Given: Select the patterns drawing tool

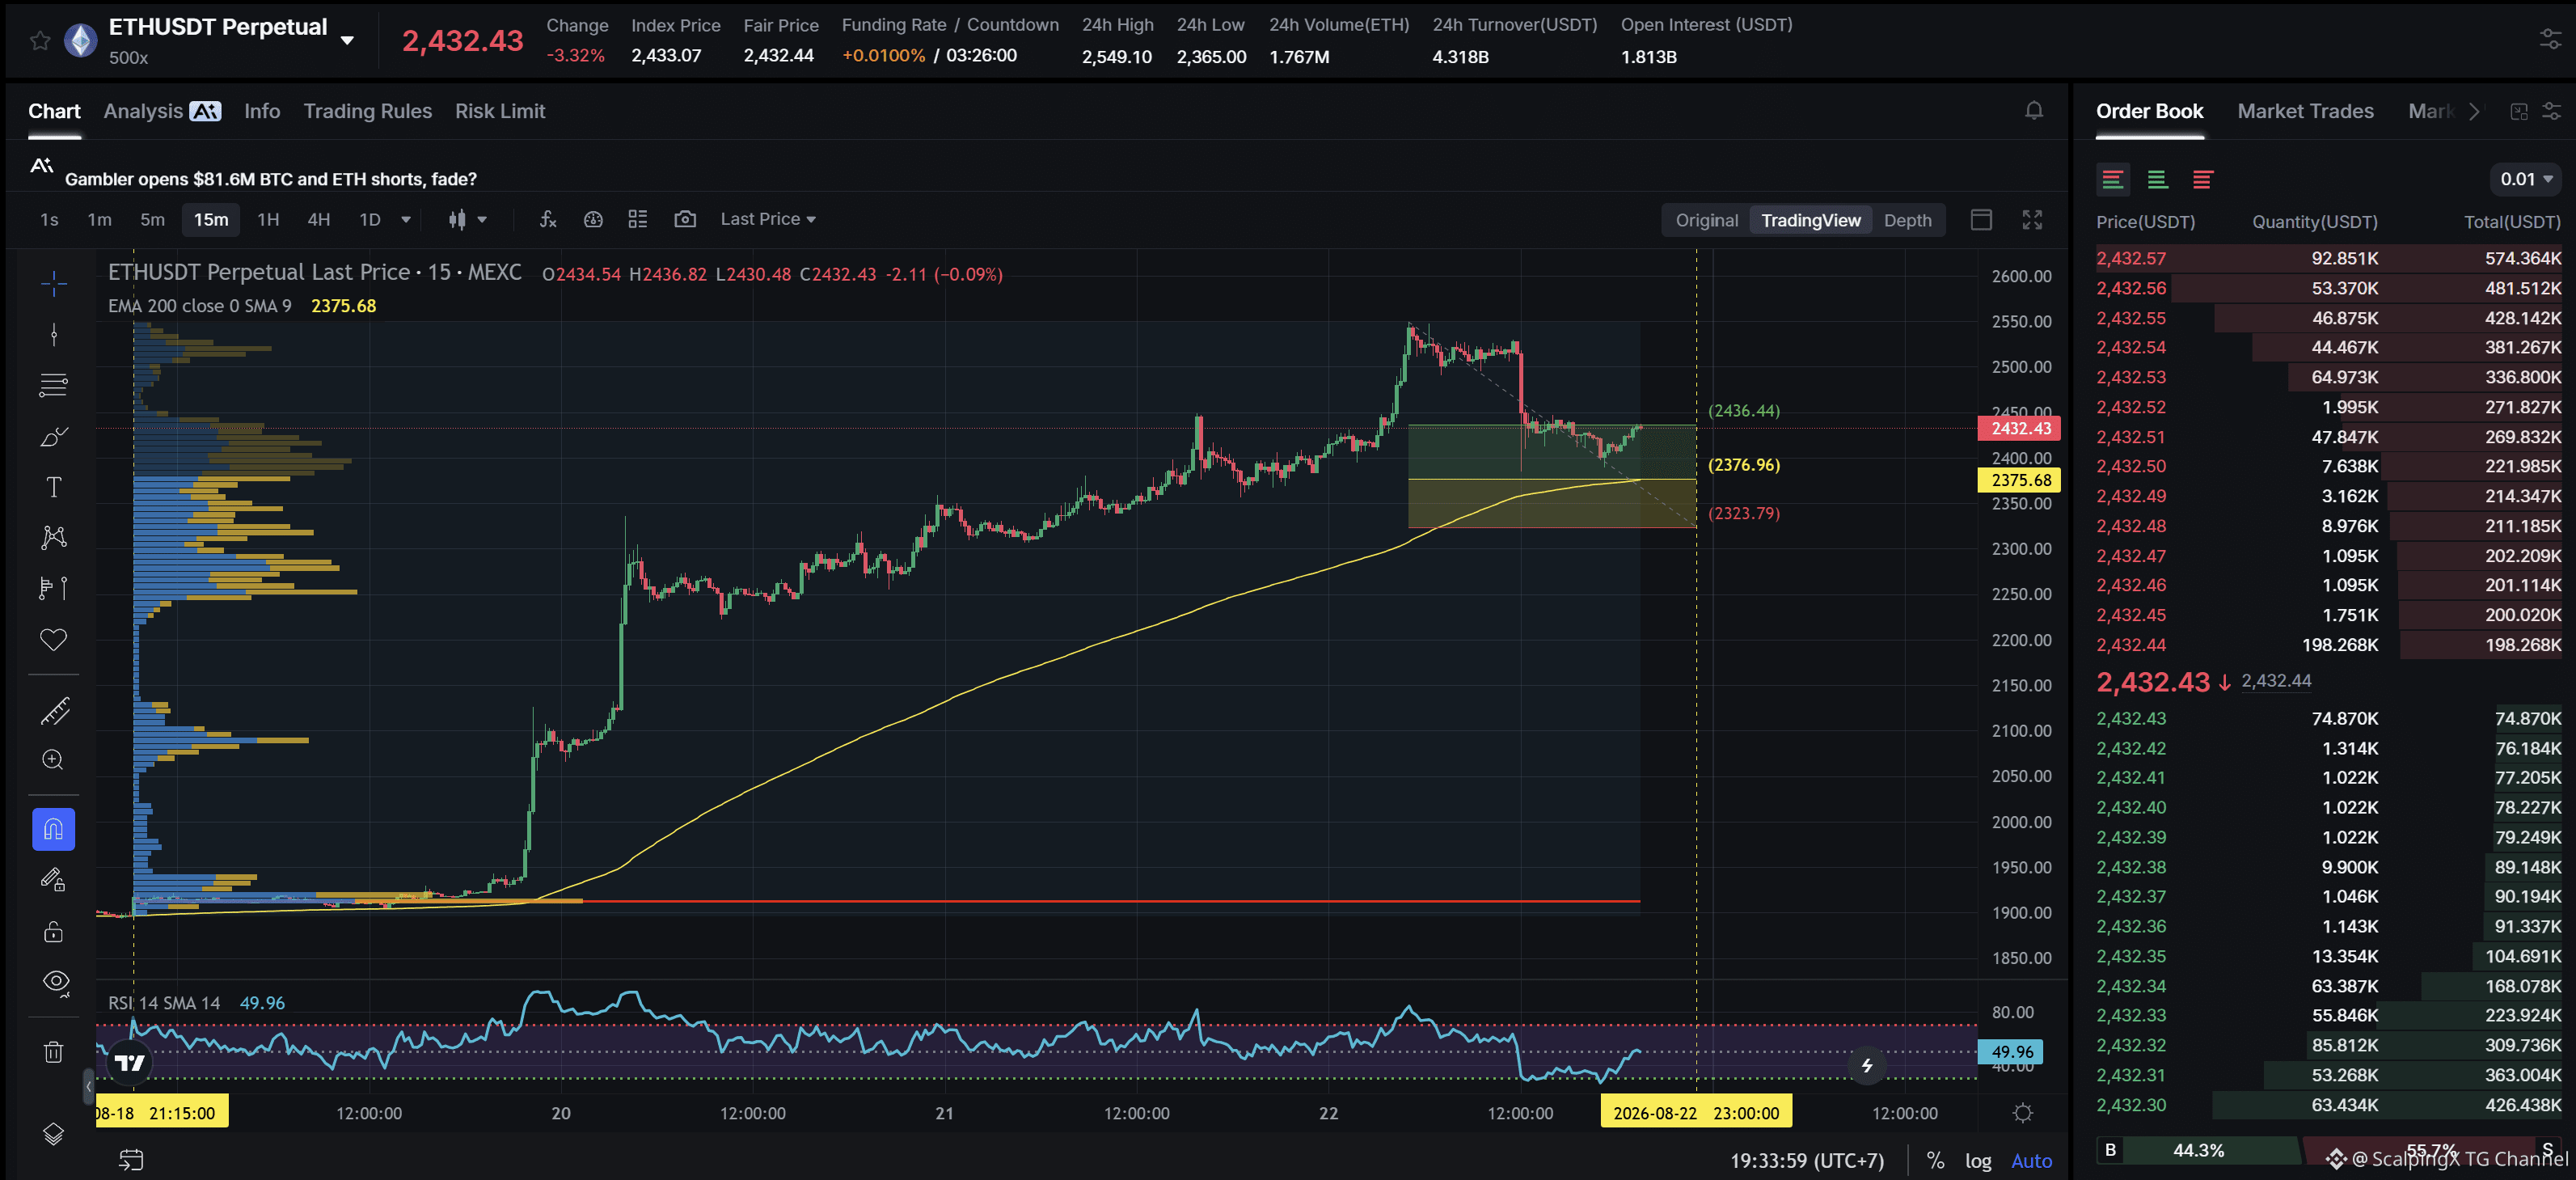Looking at the screenshot, I should 54,538.
